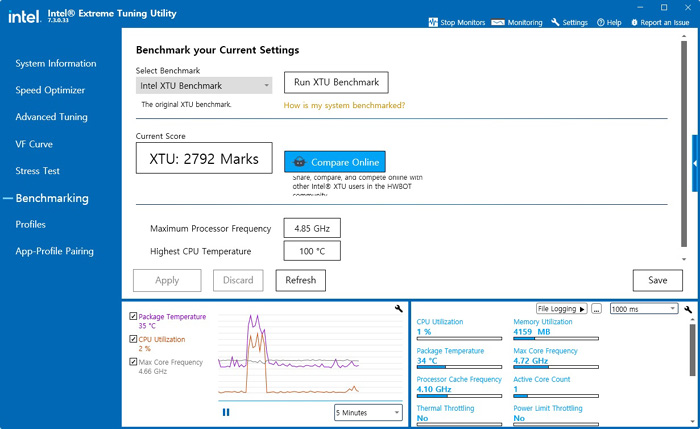Click Max Core Frequency 4.72 GHz tile
Screen dimensions: 700x429
[556, 358]
